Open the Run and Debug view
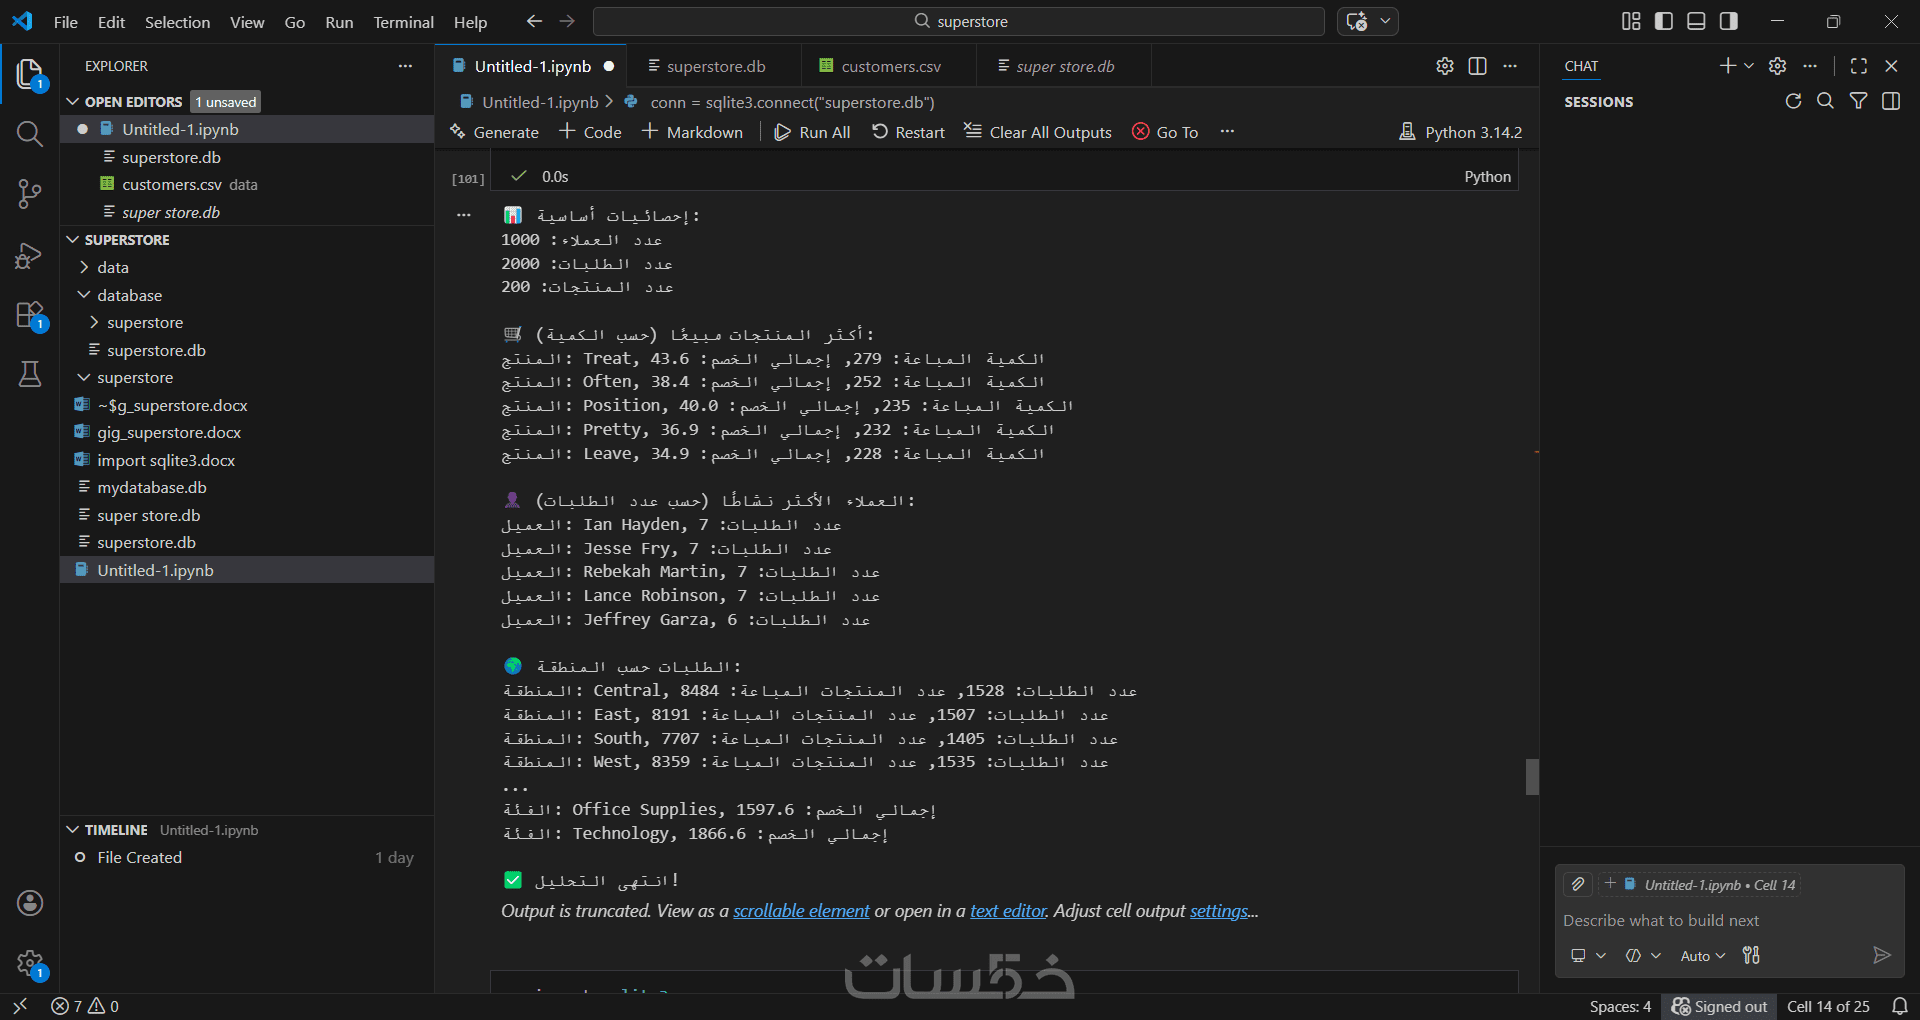Image resolution: width=1920 pixels, height=1020 pixels. (30, 256)
